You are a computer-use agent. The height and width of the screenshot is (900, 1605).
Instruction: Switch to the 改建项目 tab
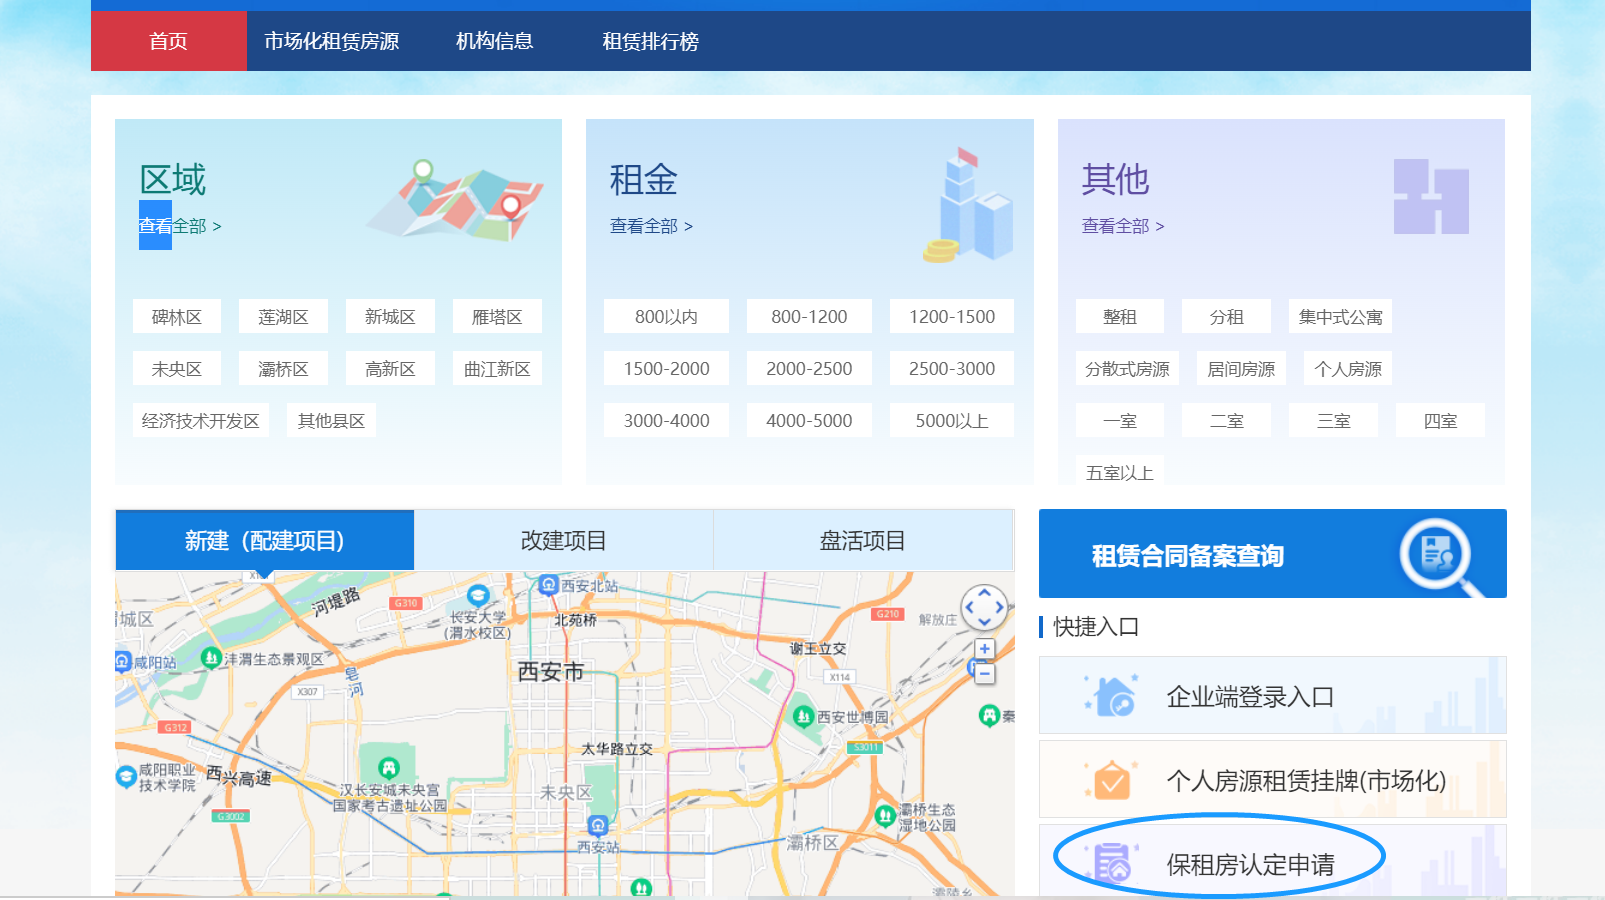tap(563, 541)
